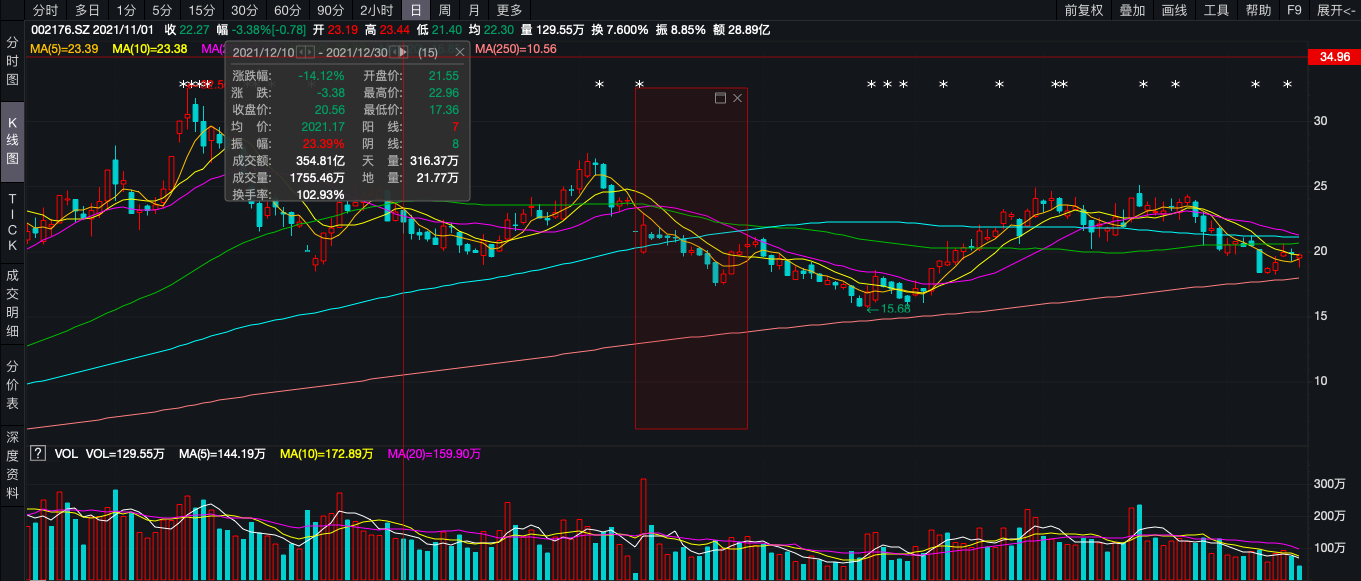Click the stock code 002176.SZ
The height and width of the screenshot is (581, 1361).
click(59, 30)
